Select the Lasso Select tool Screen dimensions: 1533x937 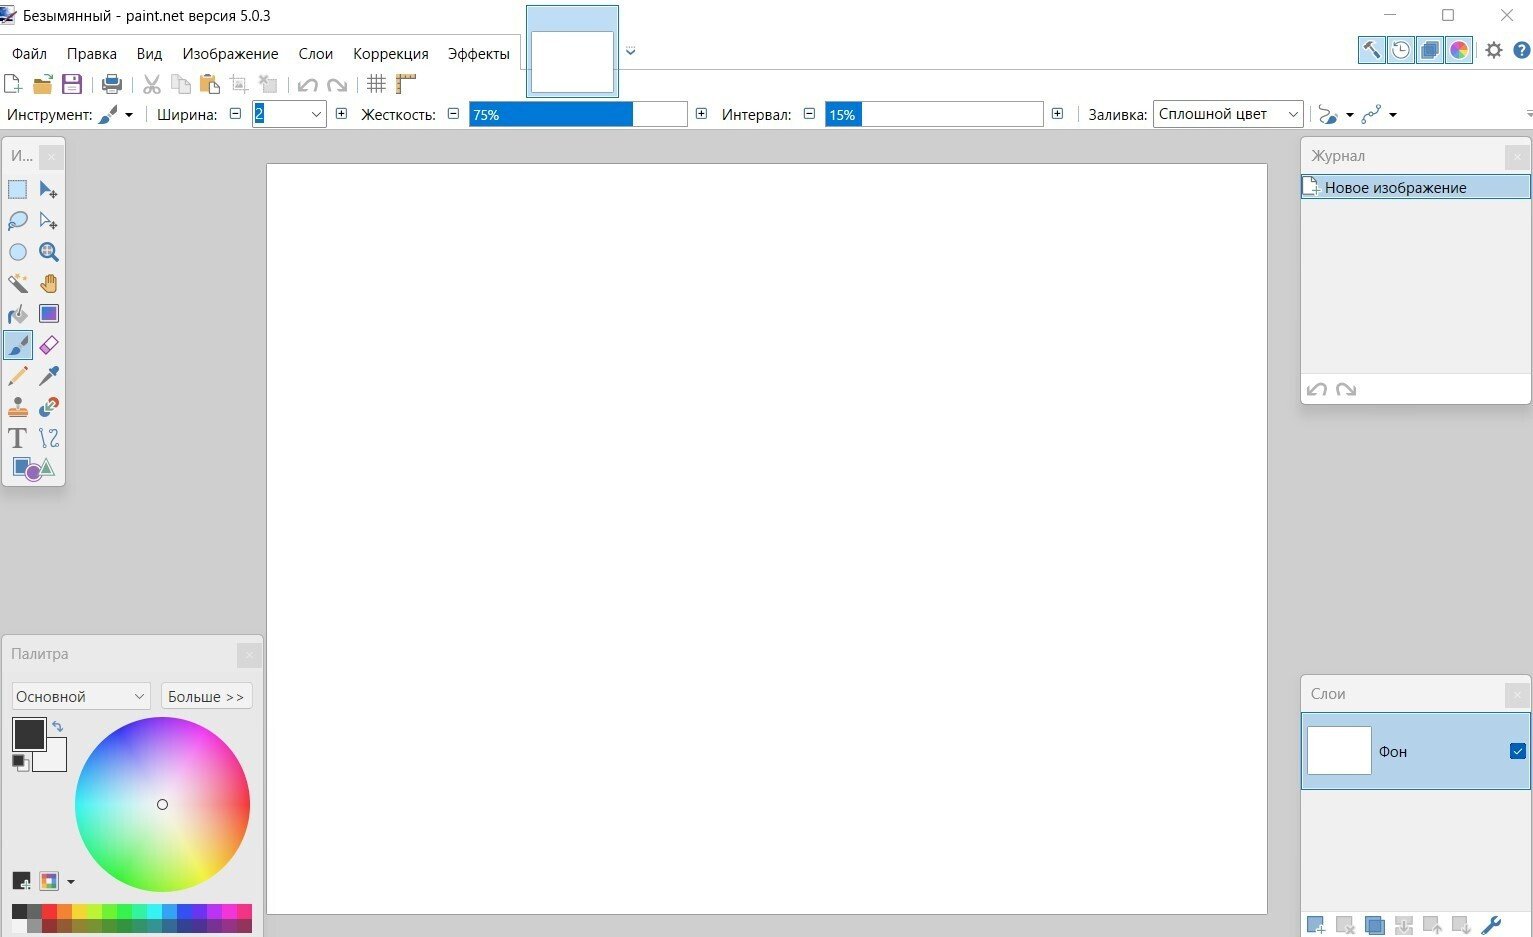(18, 221)
